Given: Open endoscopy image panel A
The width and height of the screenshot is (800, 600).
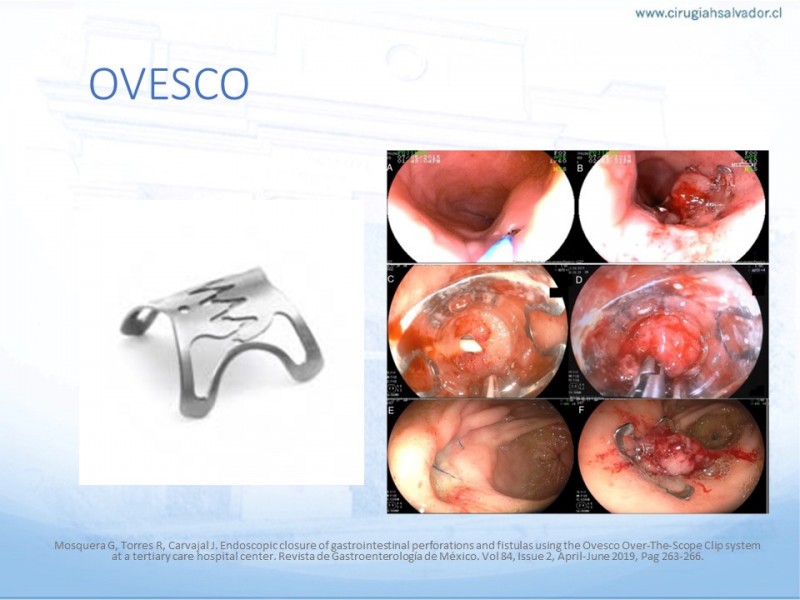Looking at the screenshot, I should [x=481, y=207].
